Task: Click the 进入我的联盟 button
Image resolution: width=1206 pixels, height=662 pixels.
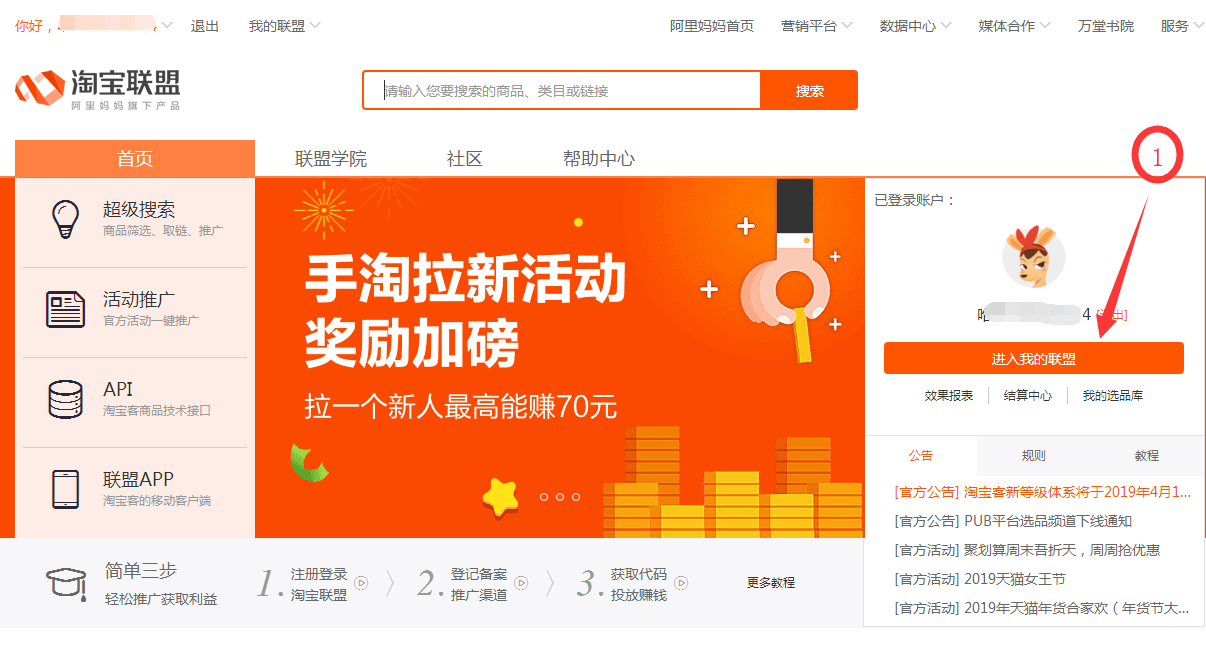Action: click(x=1034, y=359)
